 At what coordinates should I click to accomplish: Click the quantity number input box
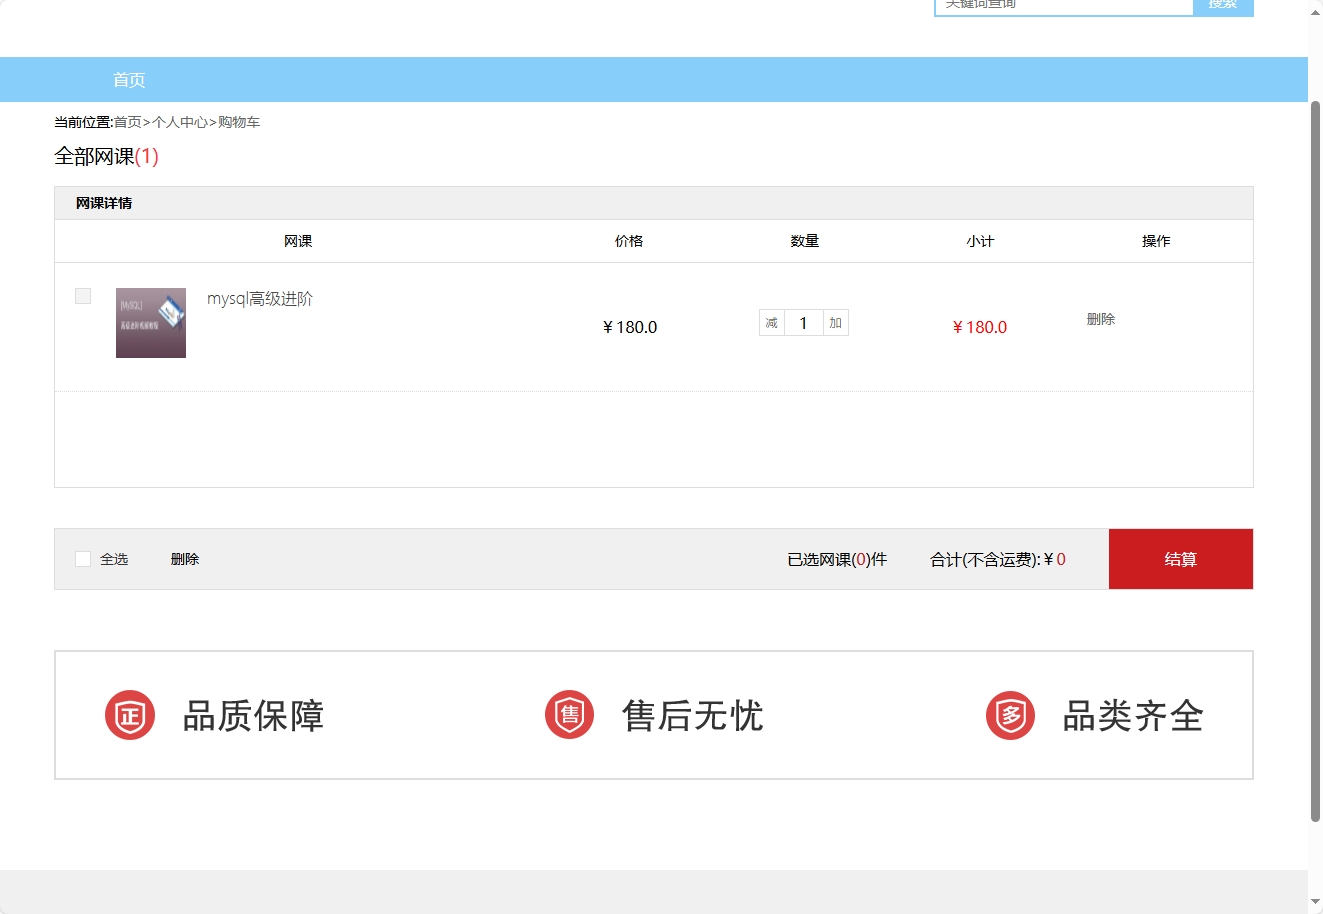coord(803,322)
